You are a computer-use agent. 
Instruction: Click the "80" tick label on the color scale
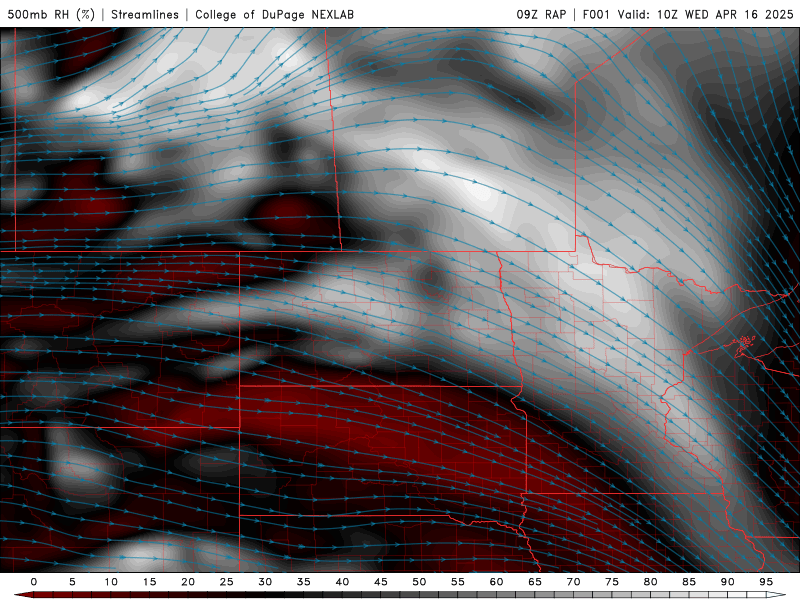click(x=650, y=582)
